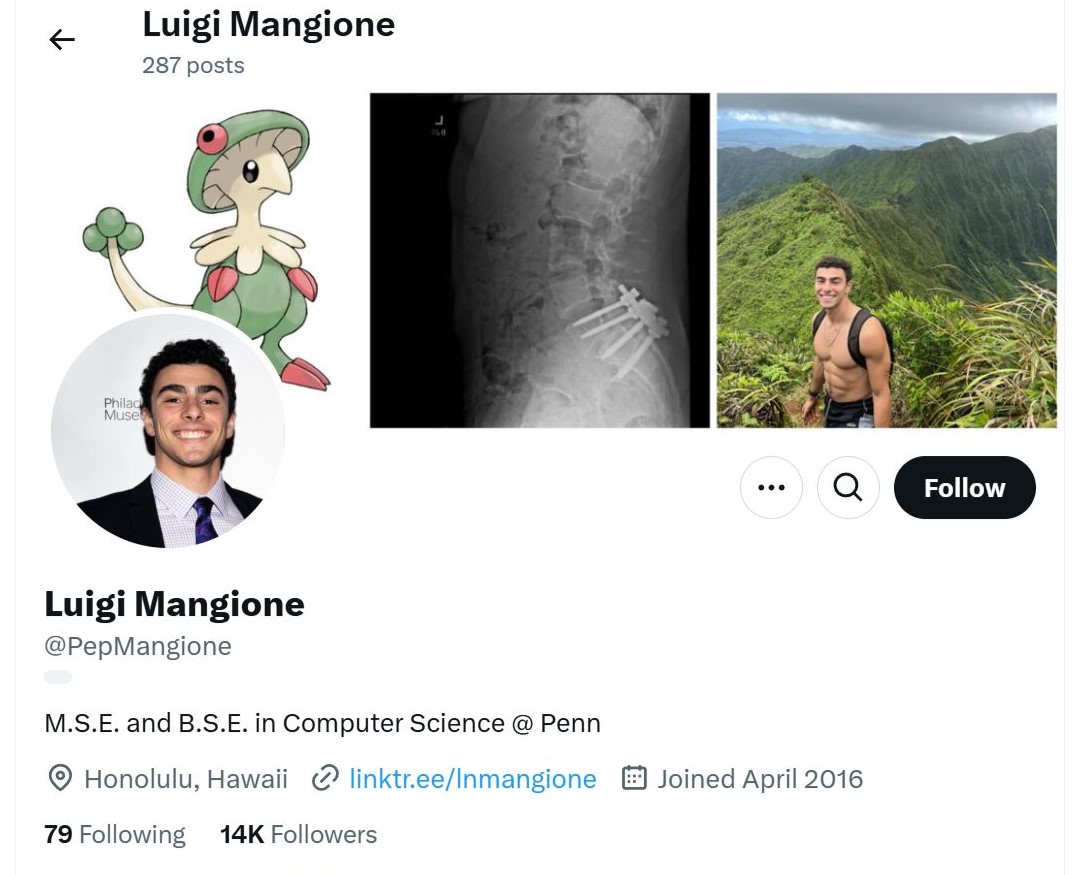Click the 287 posts counter
The width and height of the screenshot is (1073, 875).
192,65
